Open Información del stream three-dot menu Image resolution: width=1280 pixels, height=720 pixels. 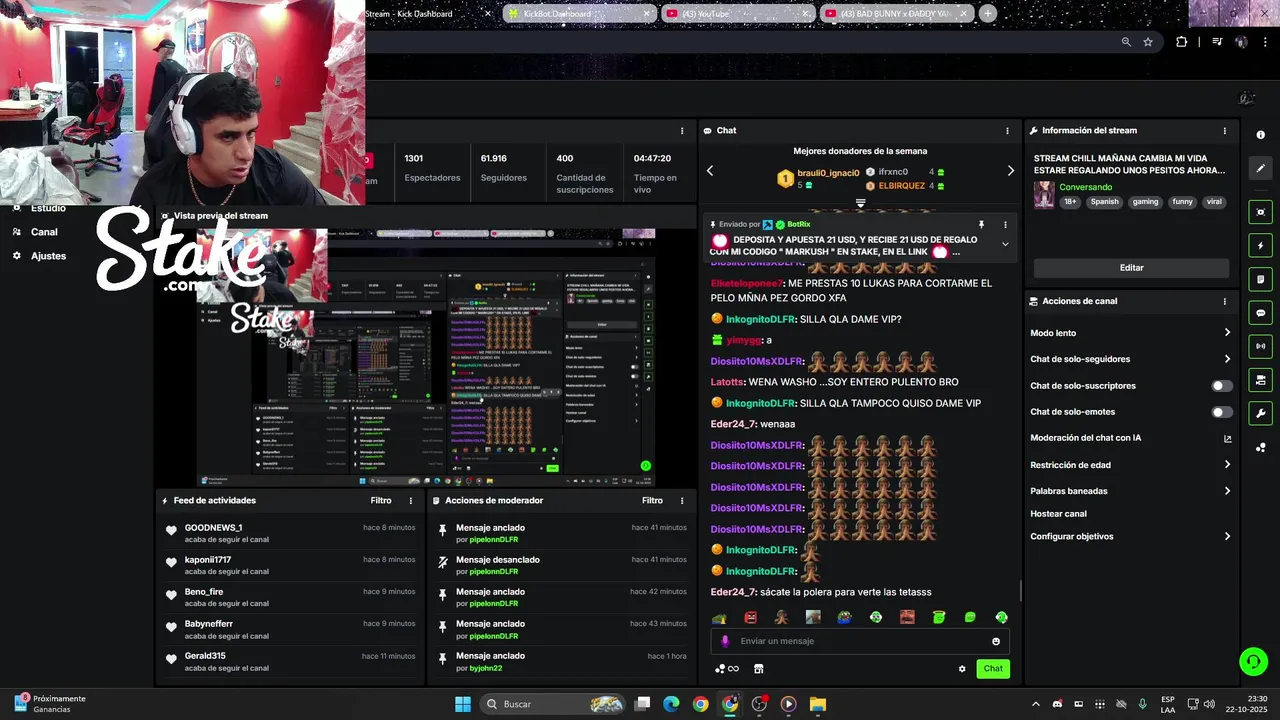[1224, 131]
